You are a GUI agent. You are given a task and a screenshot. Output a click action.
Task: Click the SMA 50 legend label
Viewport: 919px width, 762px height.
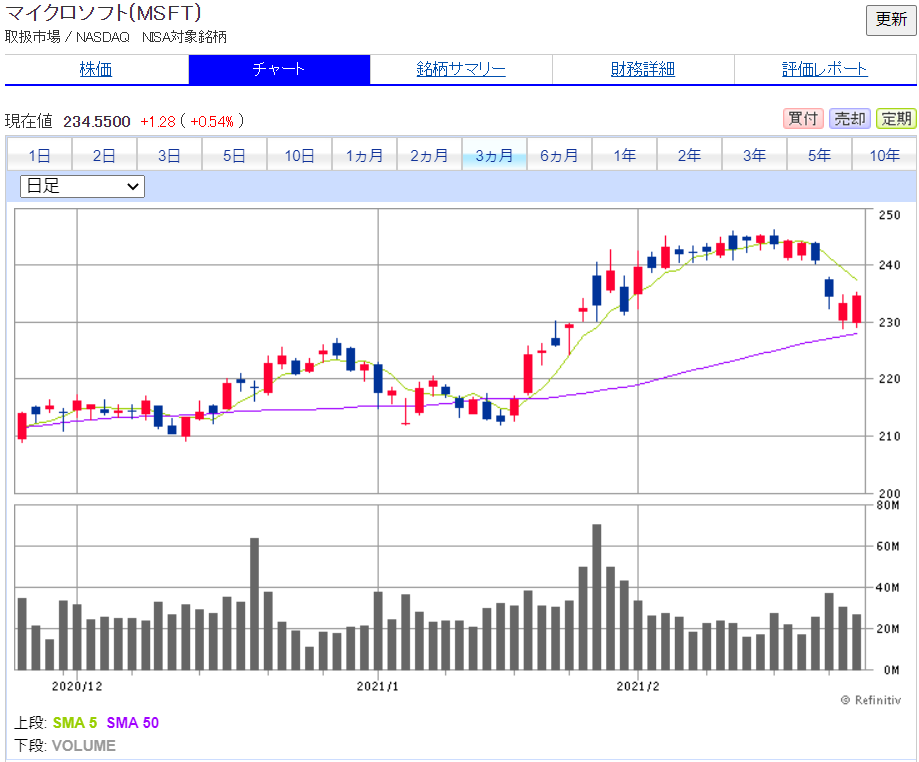coord(132,723)
